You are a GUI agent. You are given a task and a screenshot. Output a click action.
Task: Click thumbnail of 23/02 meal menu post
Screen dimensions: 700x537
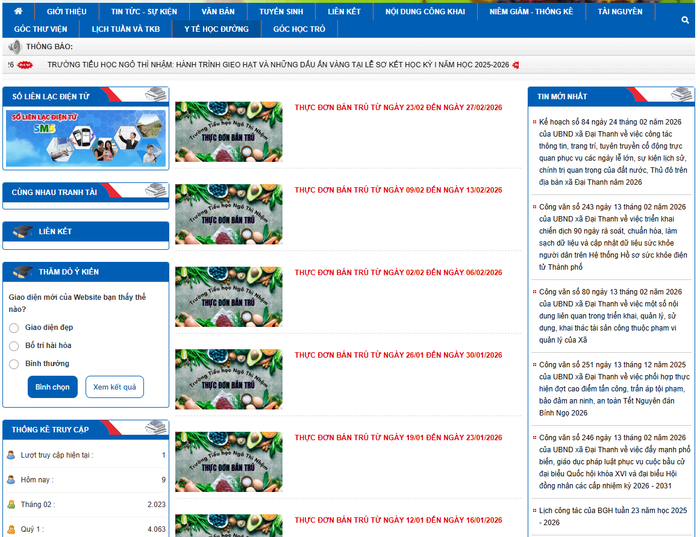229,132
